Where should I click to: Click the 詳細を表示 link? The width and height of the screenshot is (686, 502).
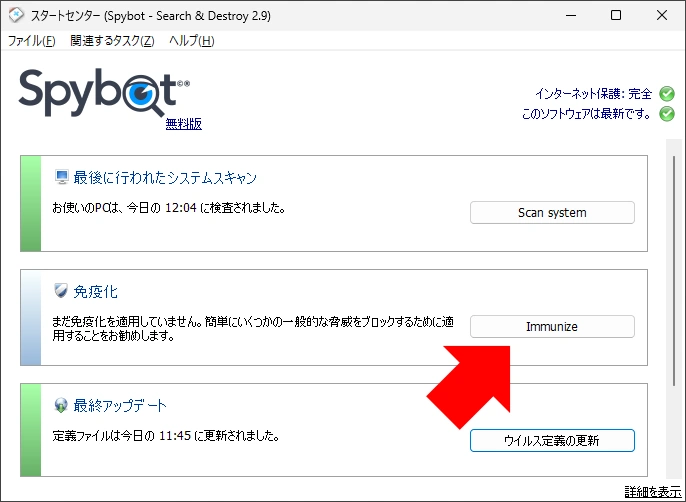click(653, 491)
